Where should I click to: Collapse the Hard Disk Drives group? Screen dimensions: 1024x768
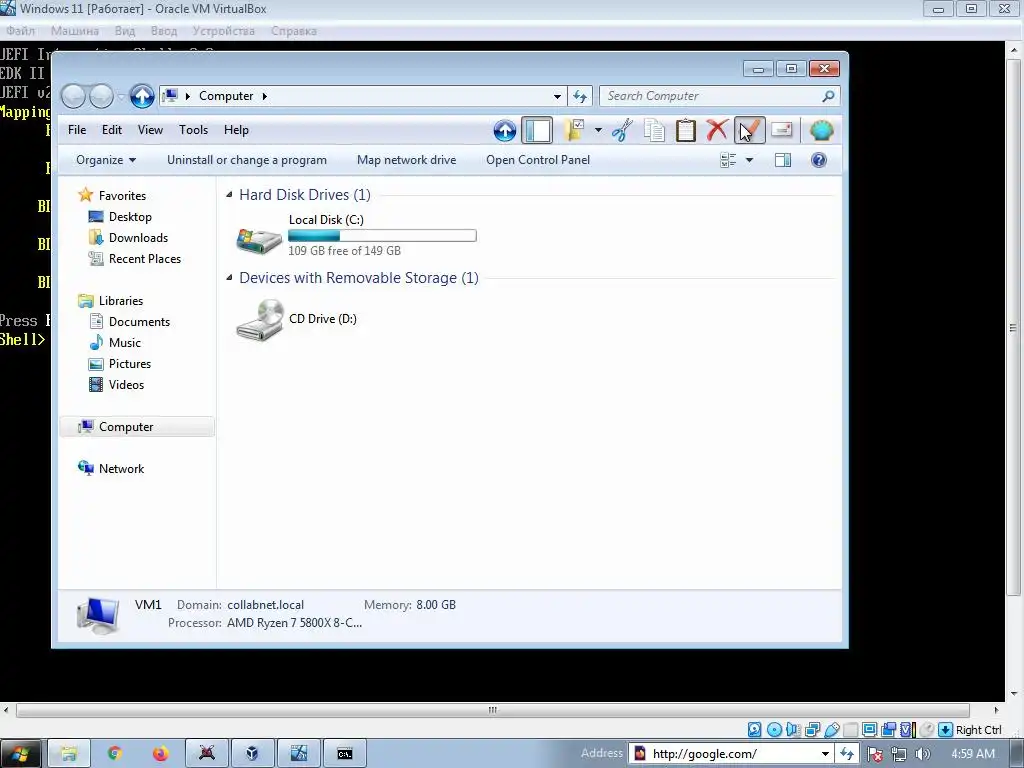(229, 195)
